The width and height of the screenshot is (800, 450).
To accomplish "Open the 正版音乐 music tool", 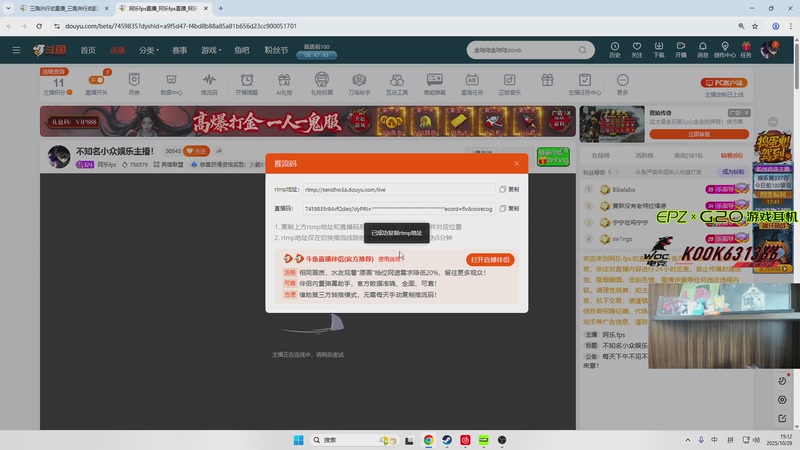I will coord(509,84).
